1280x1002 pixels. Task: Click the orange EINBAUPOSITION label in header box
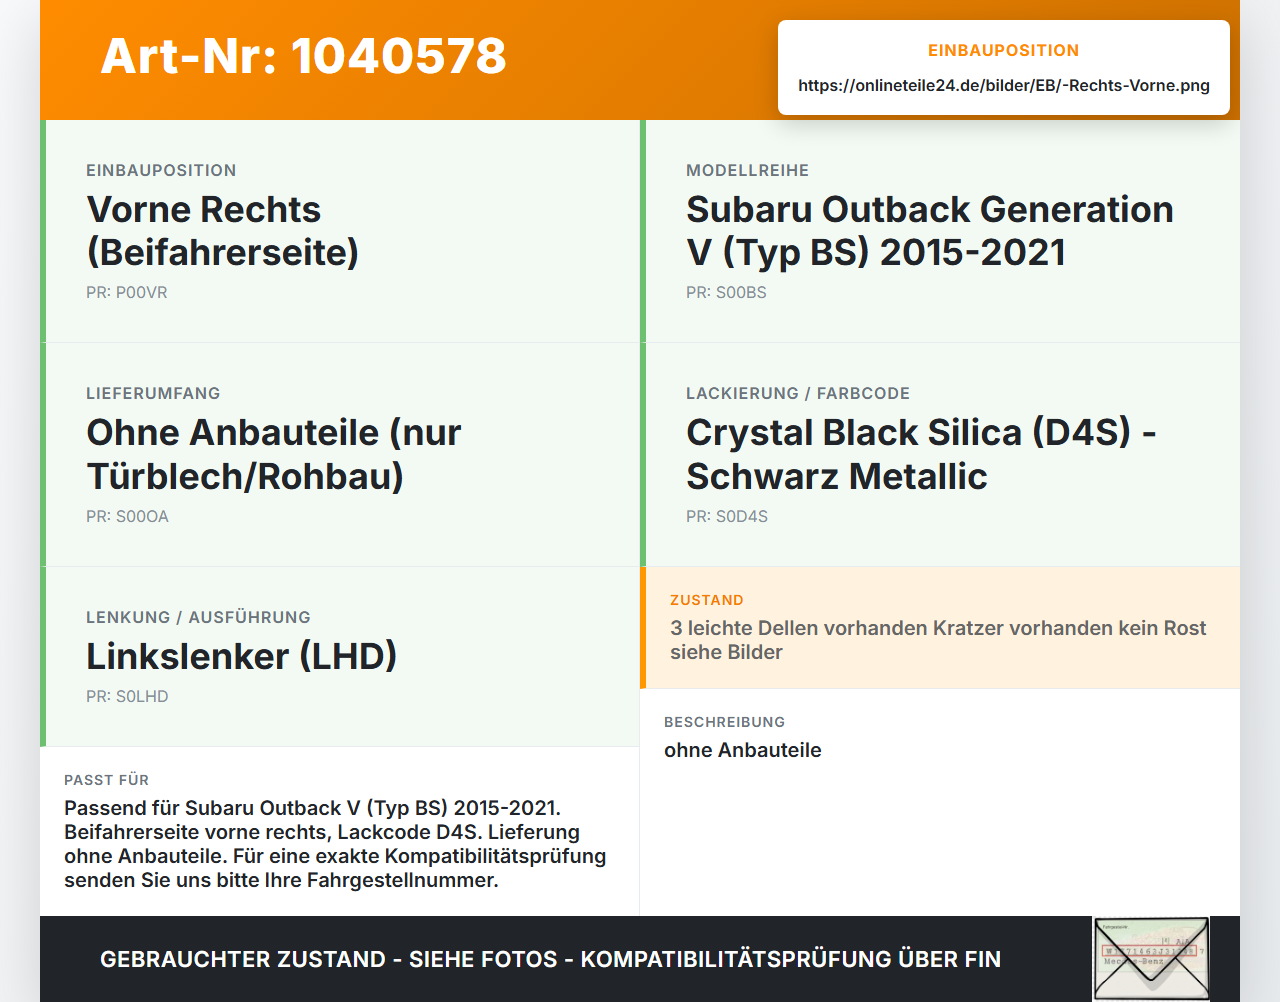[1004, 50]
